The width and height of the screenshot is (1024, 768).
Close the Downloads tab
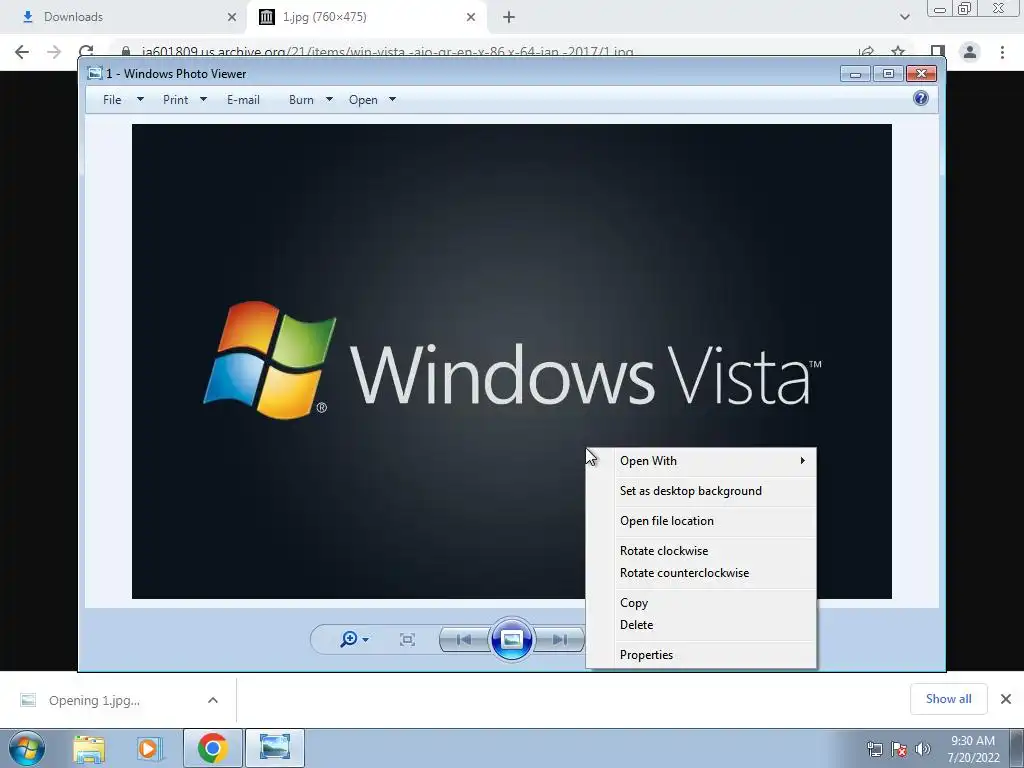tap(232, 17)
